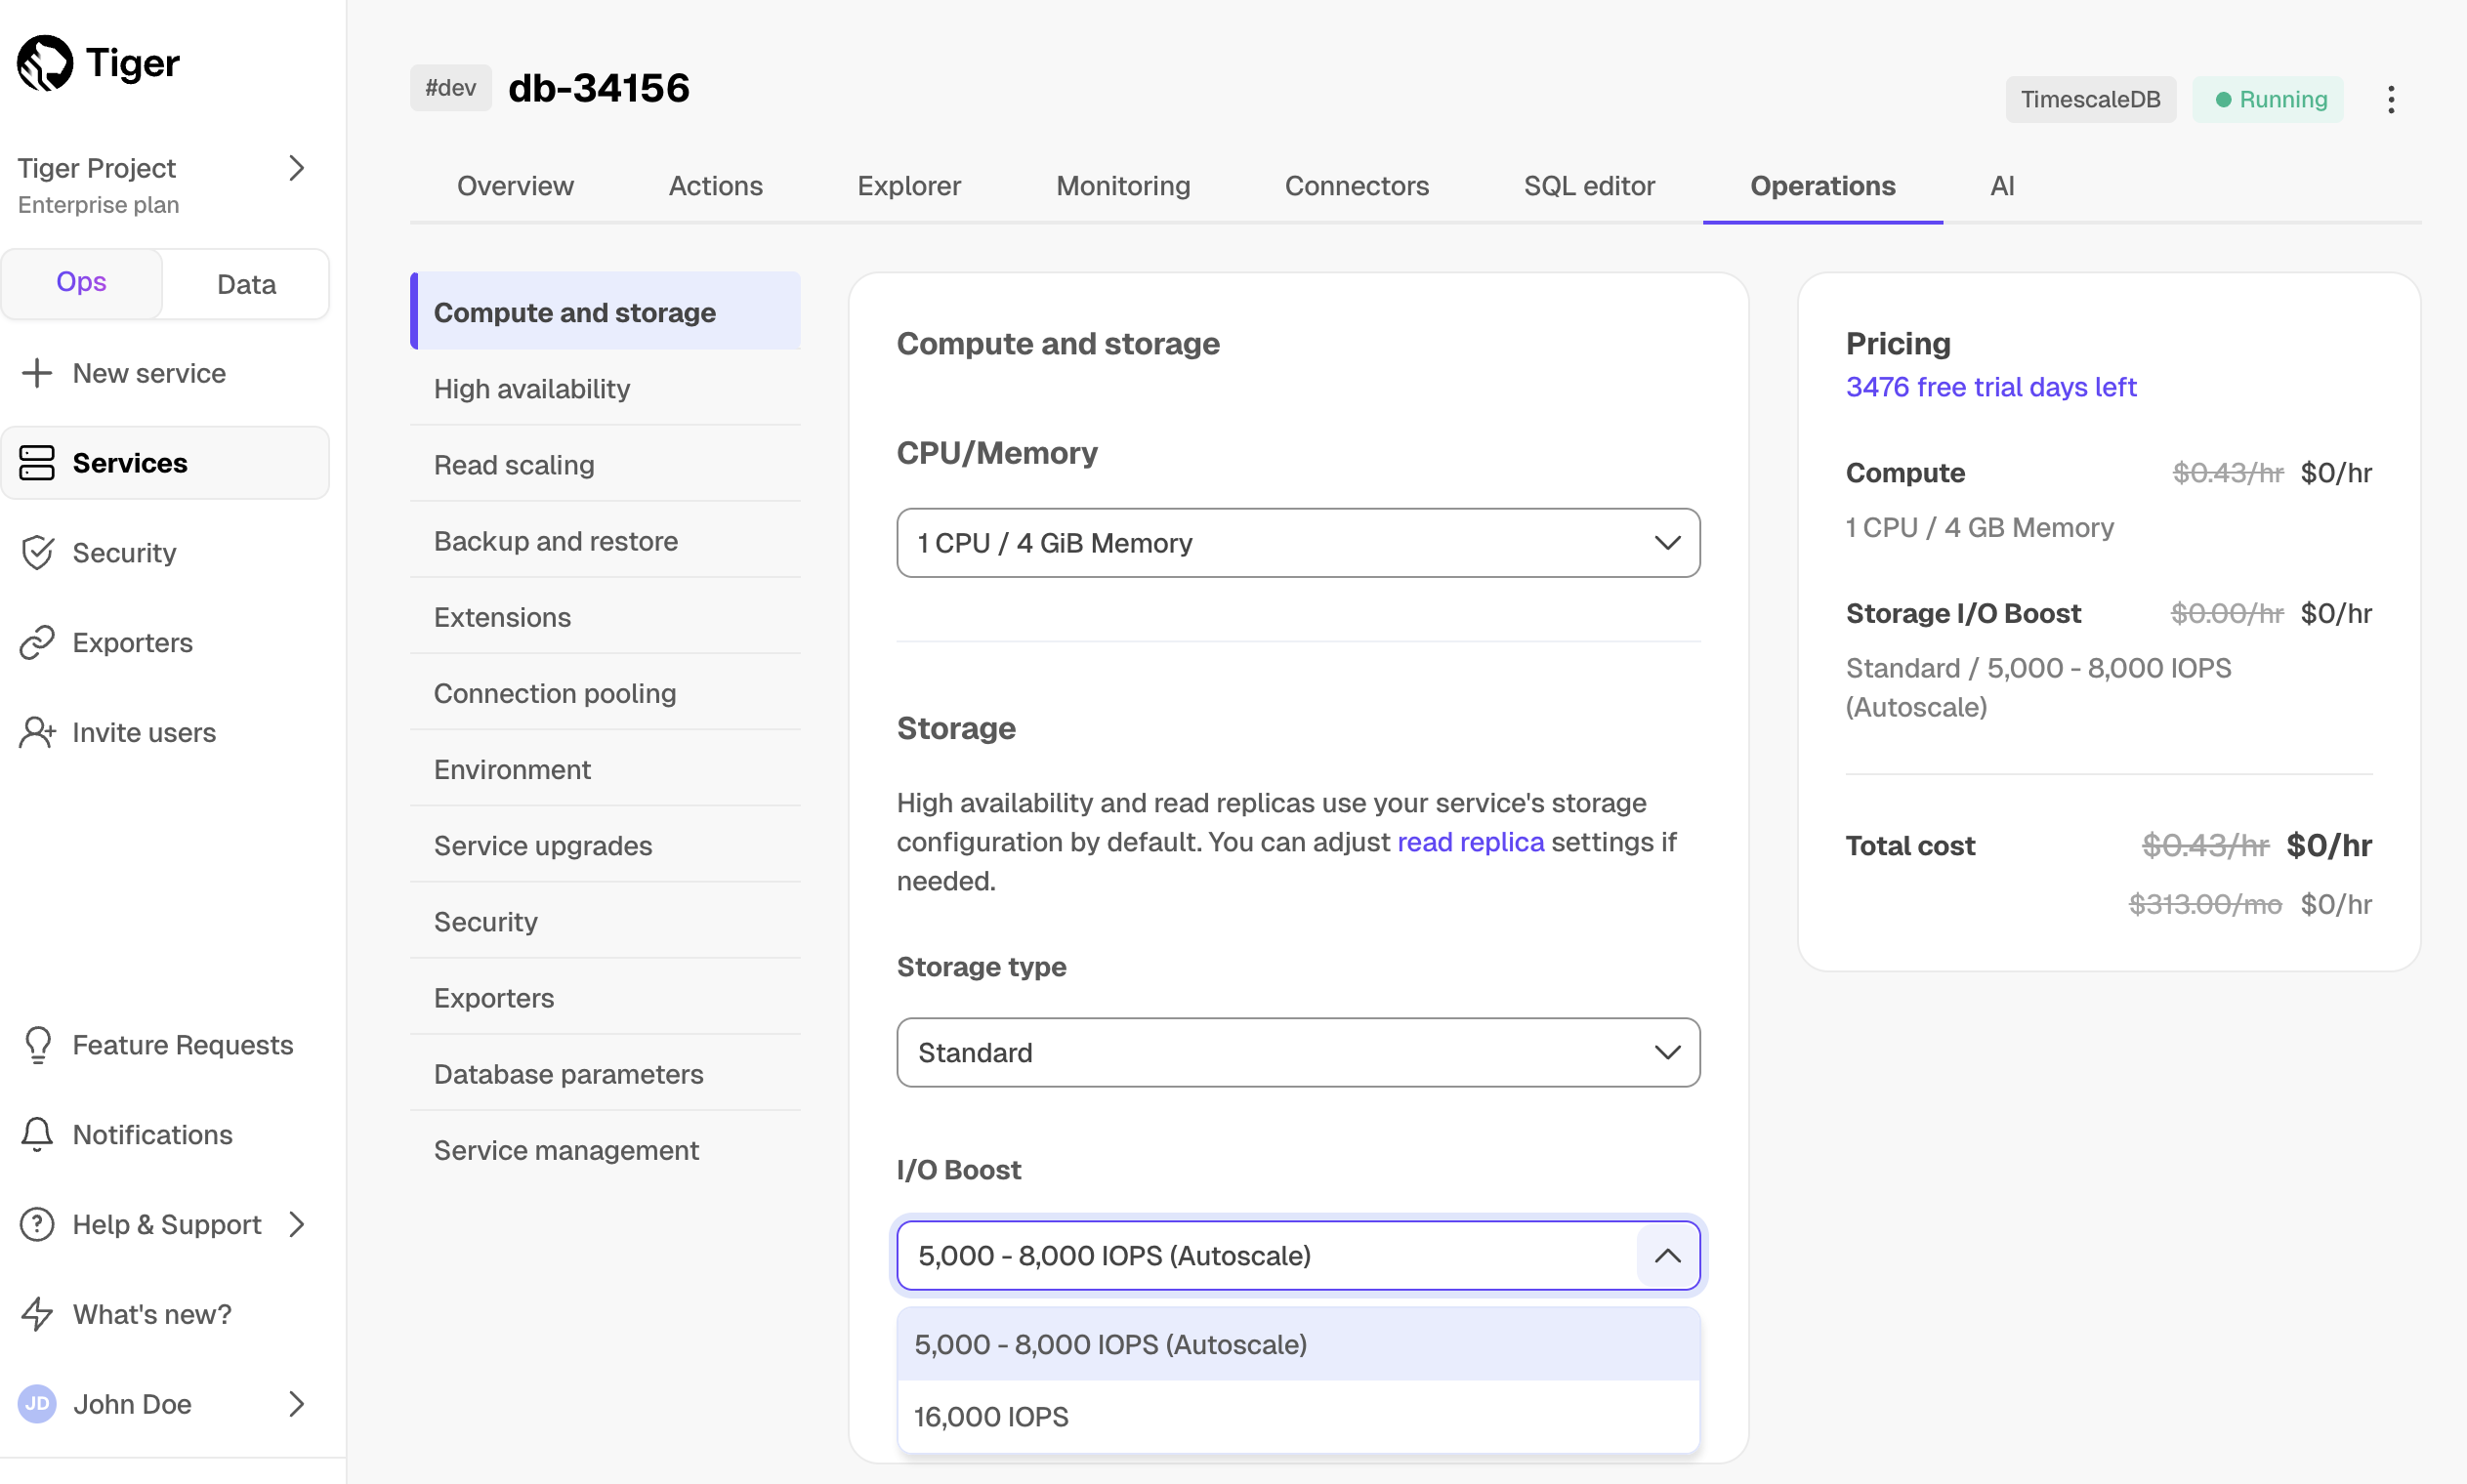The width and height of the screenshot is (2467, 1484).
Task: Click the plus icon for New service
Action: coord(37,373)
